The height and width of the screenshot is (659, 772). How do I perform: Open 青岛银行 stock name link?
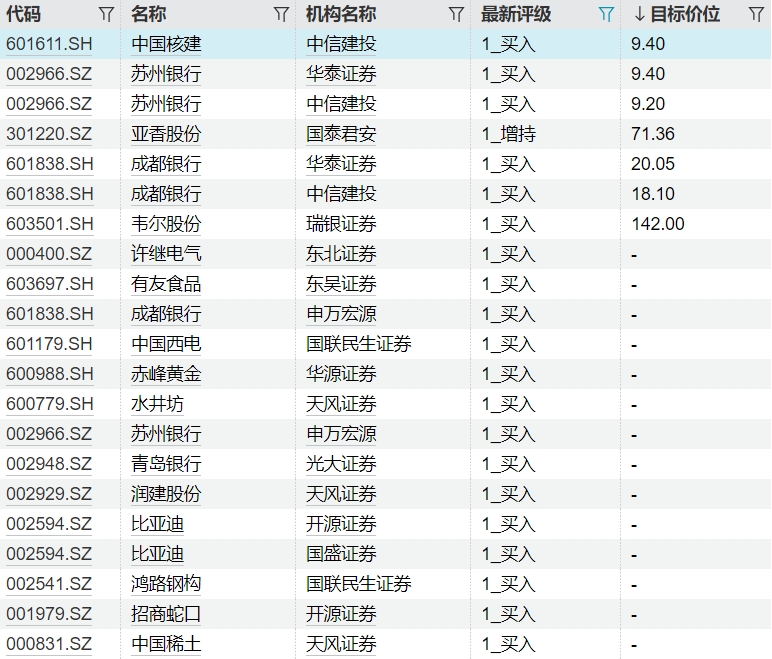pos(166,464)
